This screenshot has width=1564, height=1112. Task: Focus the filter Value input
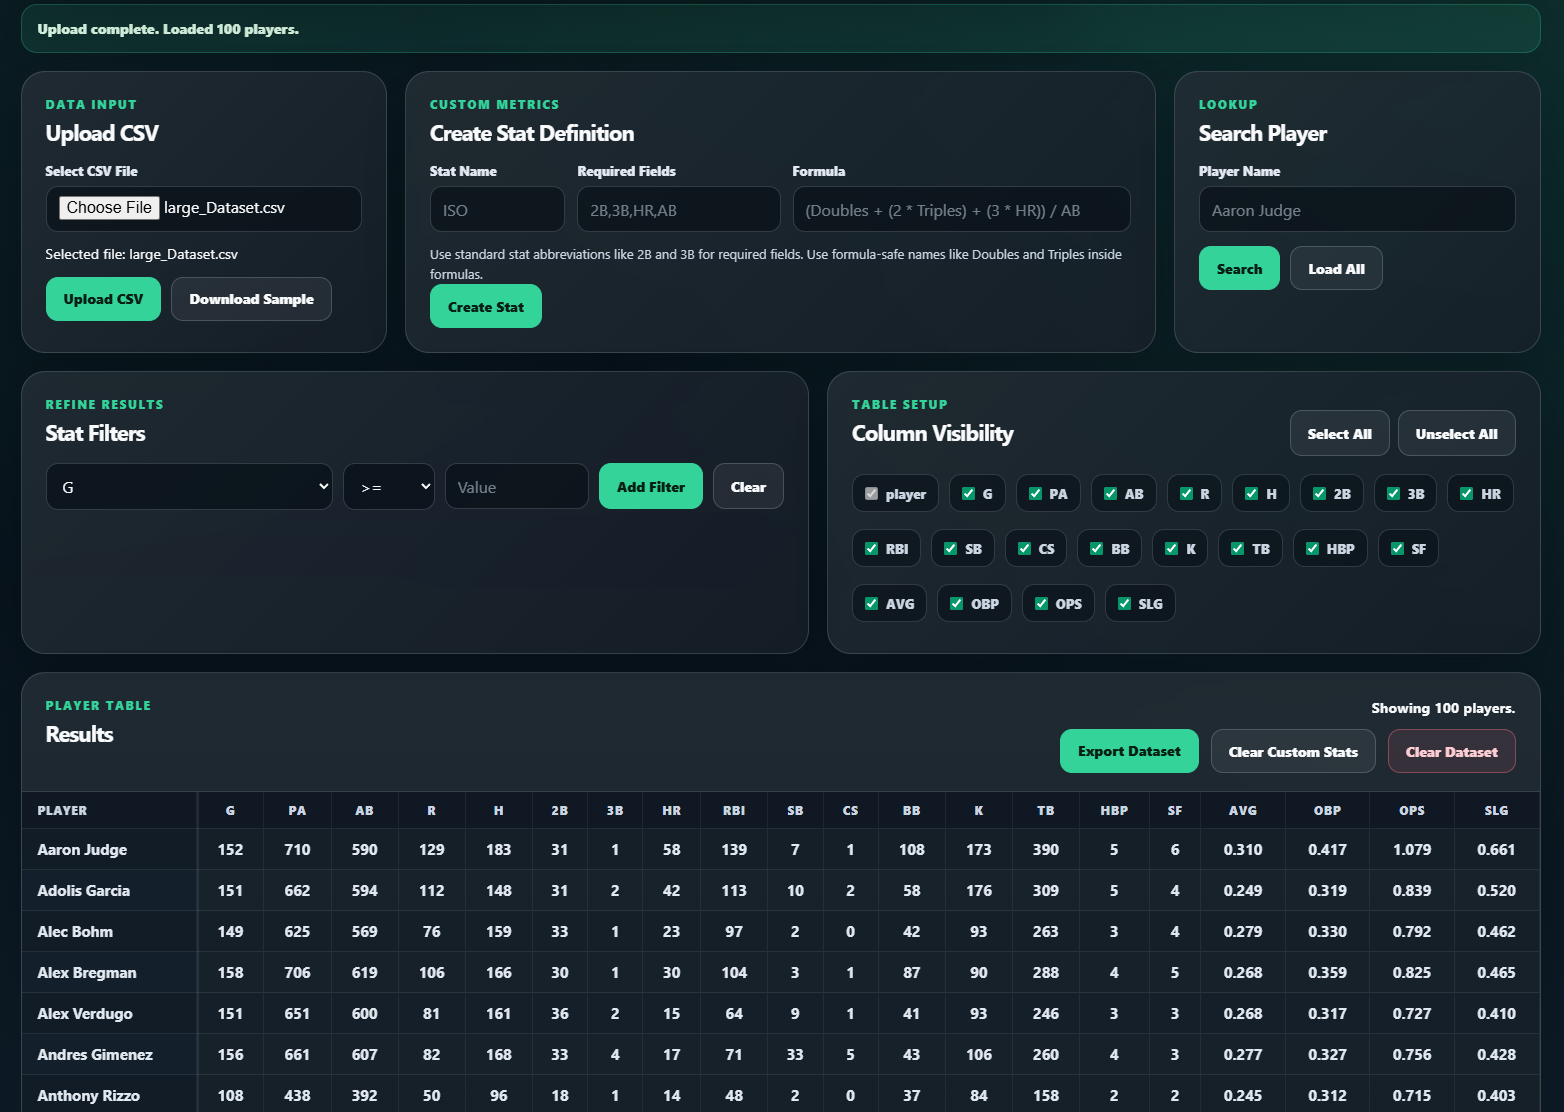pyautogui.click(x=516, y=487)
